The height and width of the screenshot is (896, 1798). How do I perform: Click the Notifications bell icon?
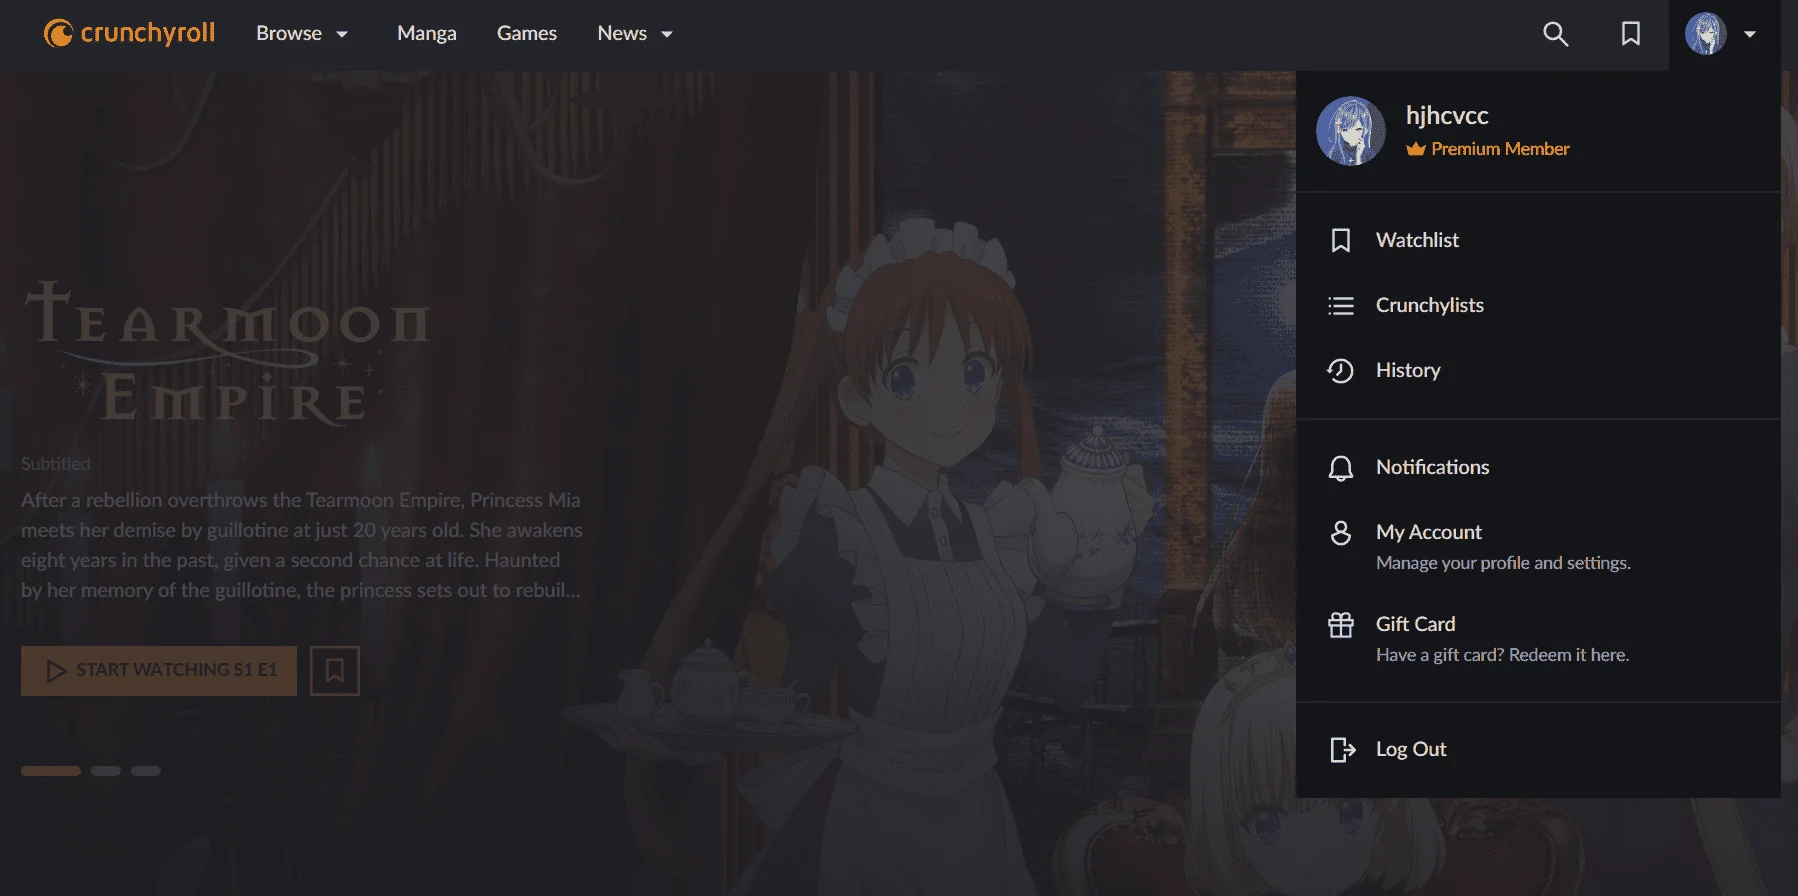pos(1340,467)
